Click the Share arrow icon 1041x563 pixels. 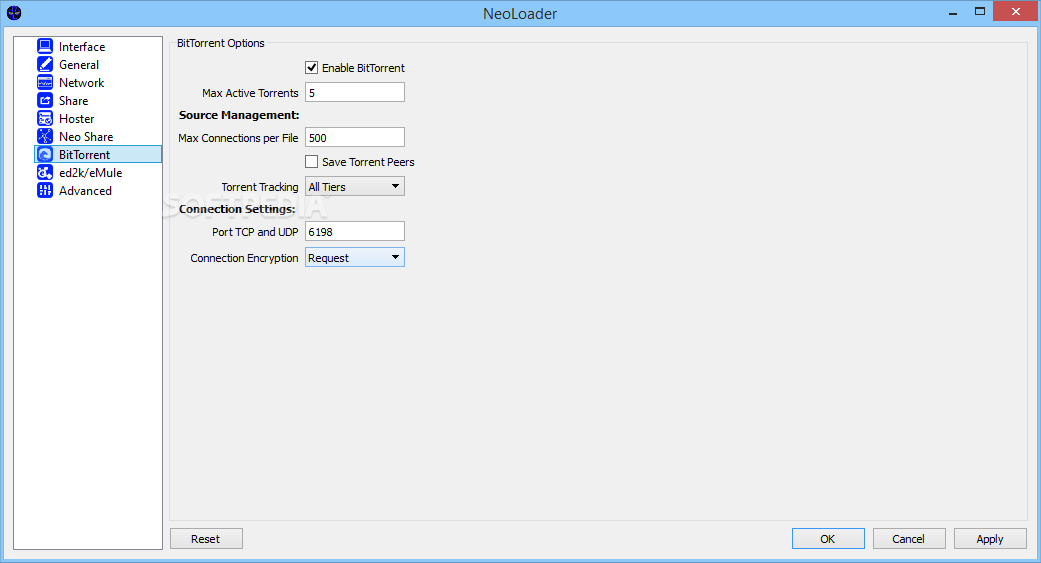tap(44, 100)
